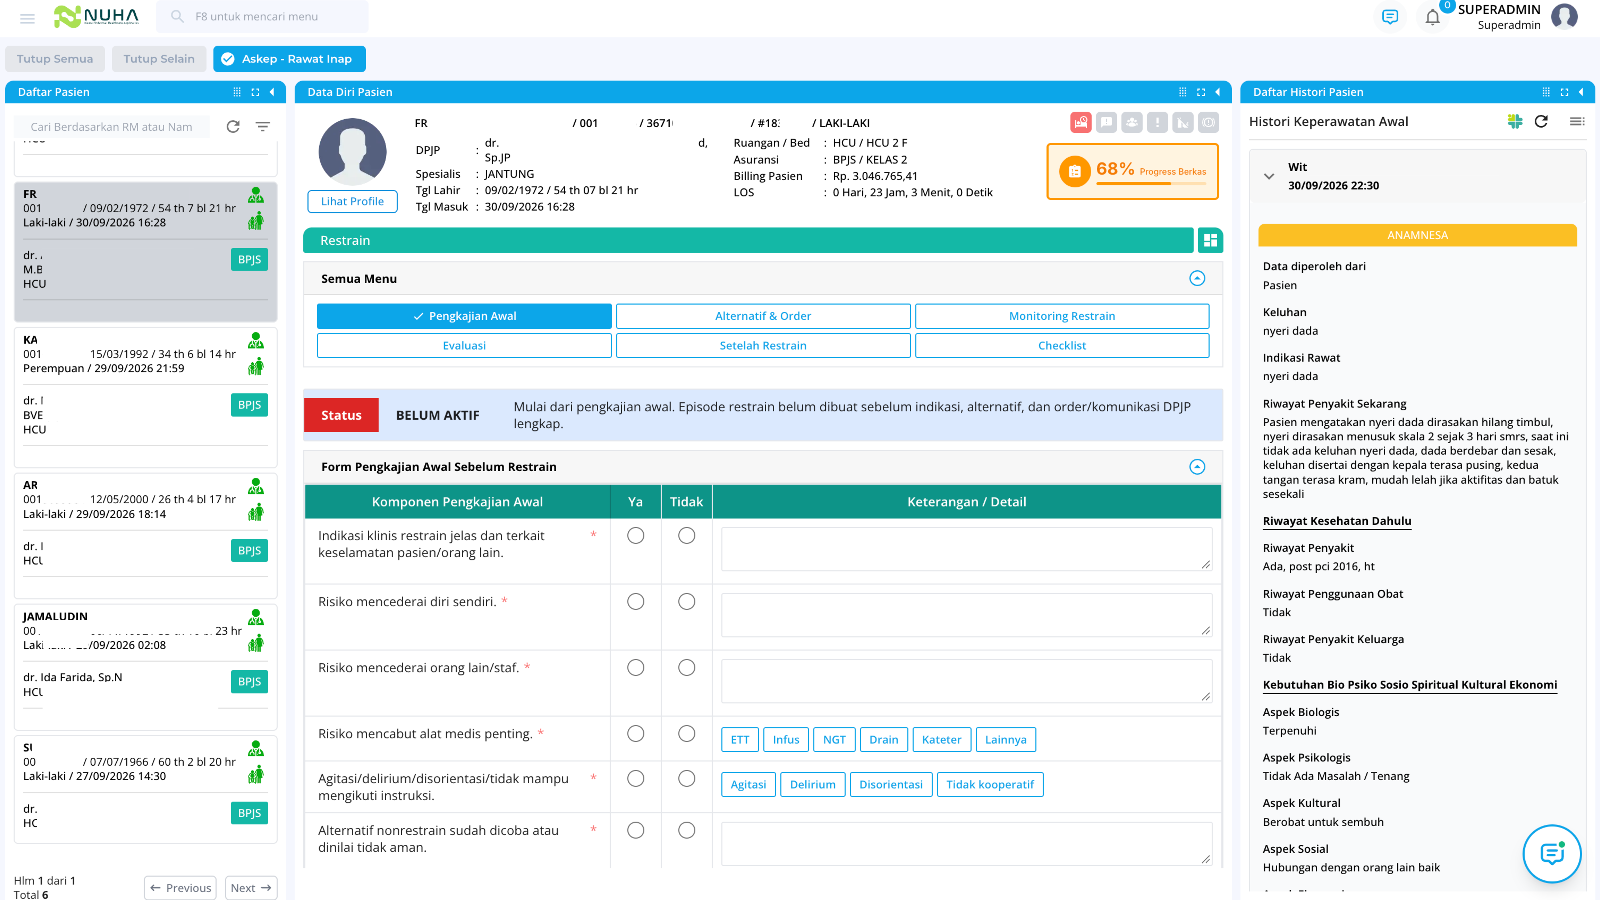Screen dimensions: 1600x900
Task: Click the patient search field by RM
Action: click(x=112, y=127)
